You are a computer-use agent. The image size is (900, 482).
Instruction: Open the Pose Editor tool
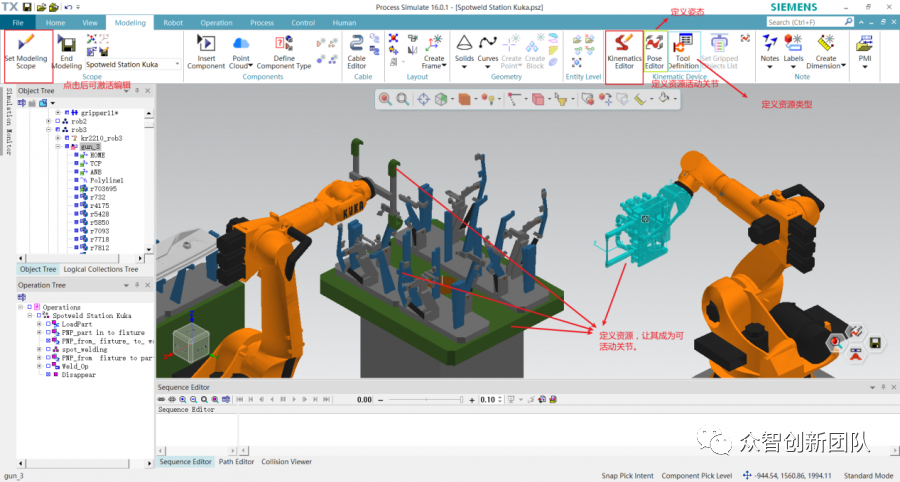tap(654, 44)
